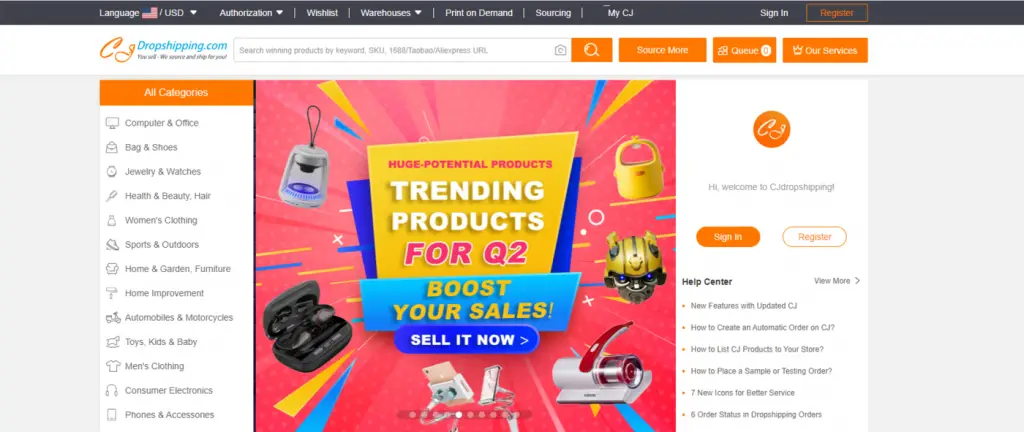Open the Print on Demand menu item
The height and width of the screenshot is (432, 1024).
(x=479, y=12)
